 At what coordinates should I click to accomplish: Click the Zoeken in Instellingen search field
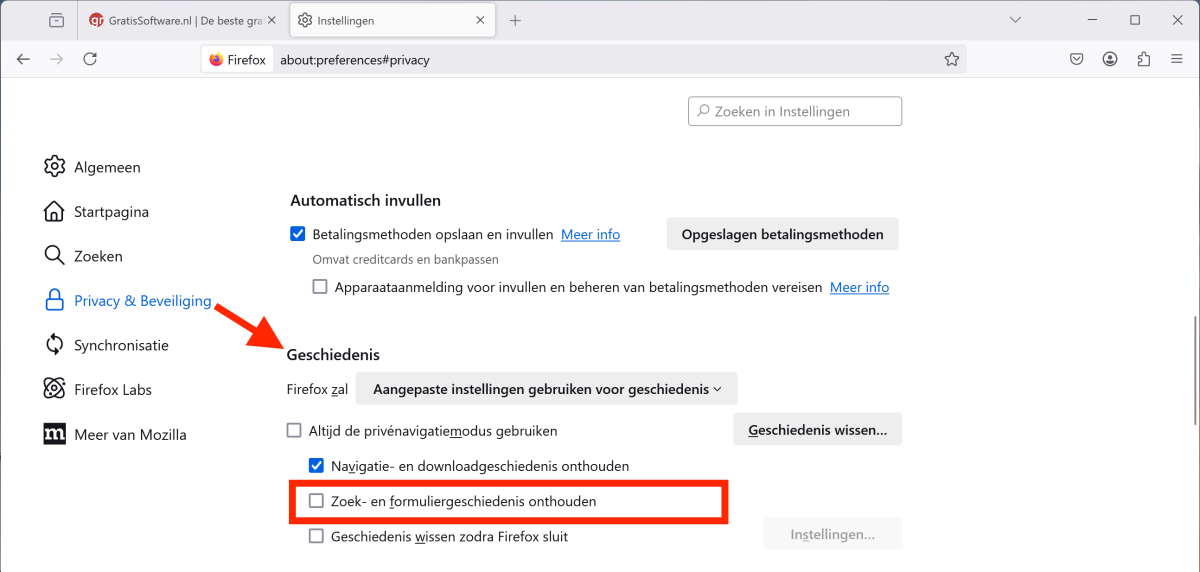pyautogui.click(x=795, y=111)
